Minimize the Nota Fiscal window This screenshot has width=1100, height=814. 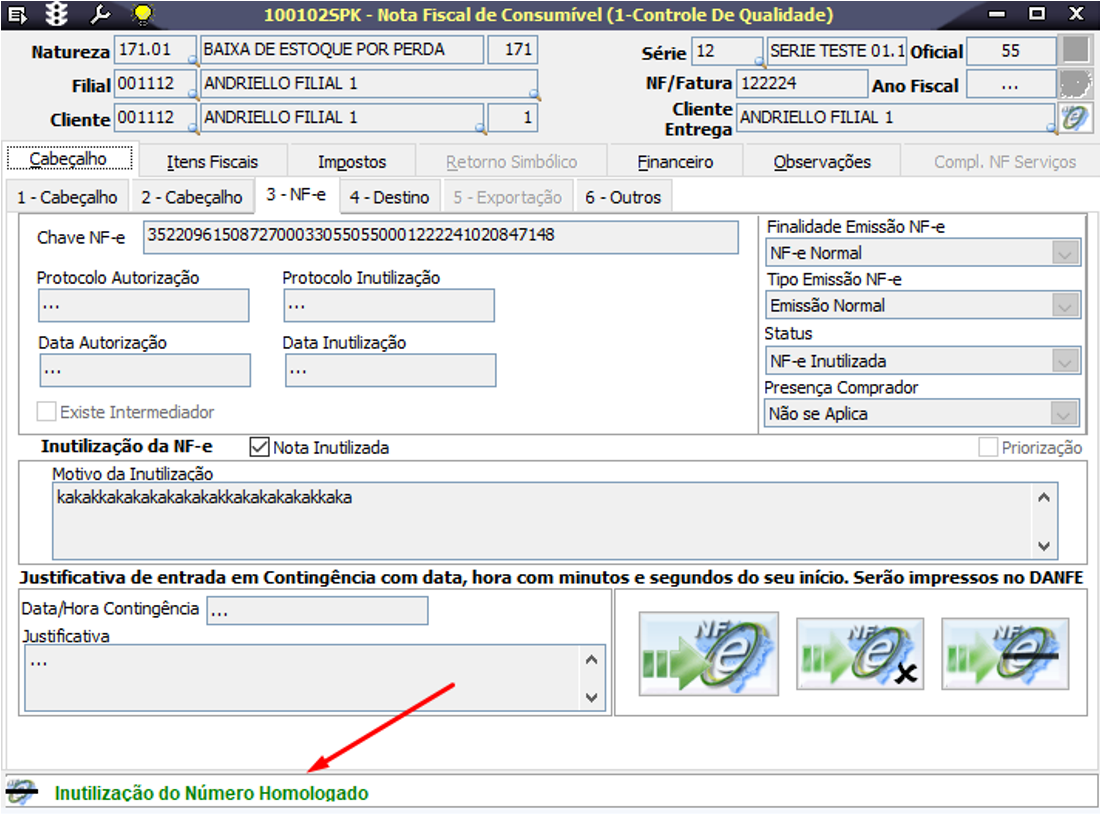997,13
